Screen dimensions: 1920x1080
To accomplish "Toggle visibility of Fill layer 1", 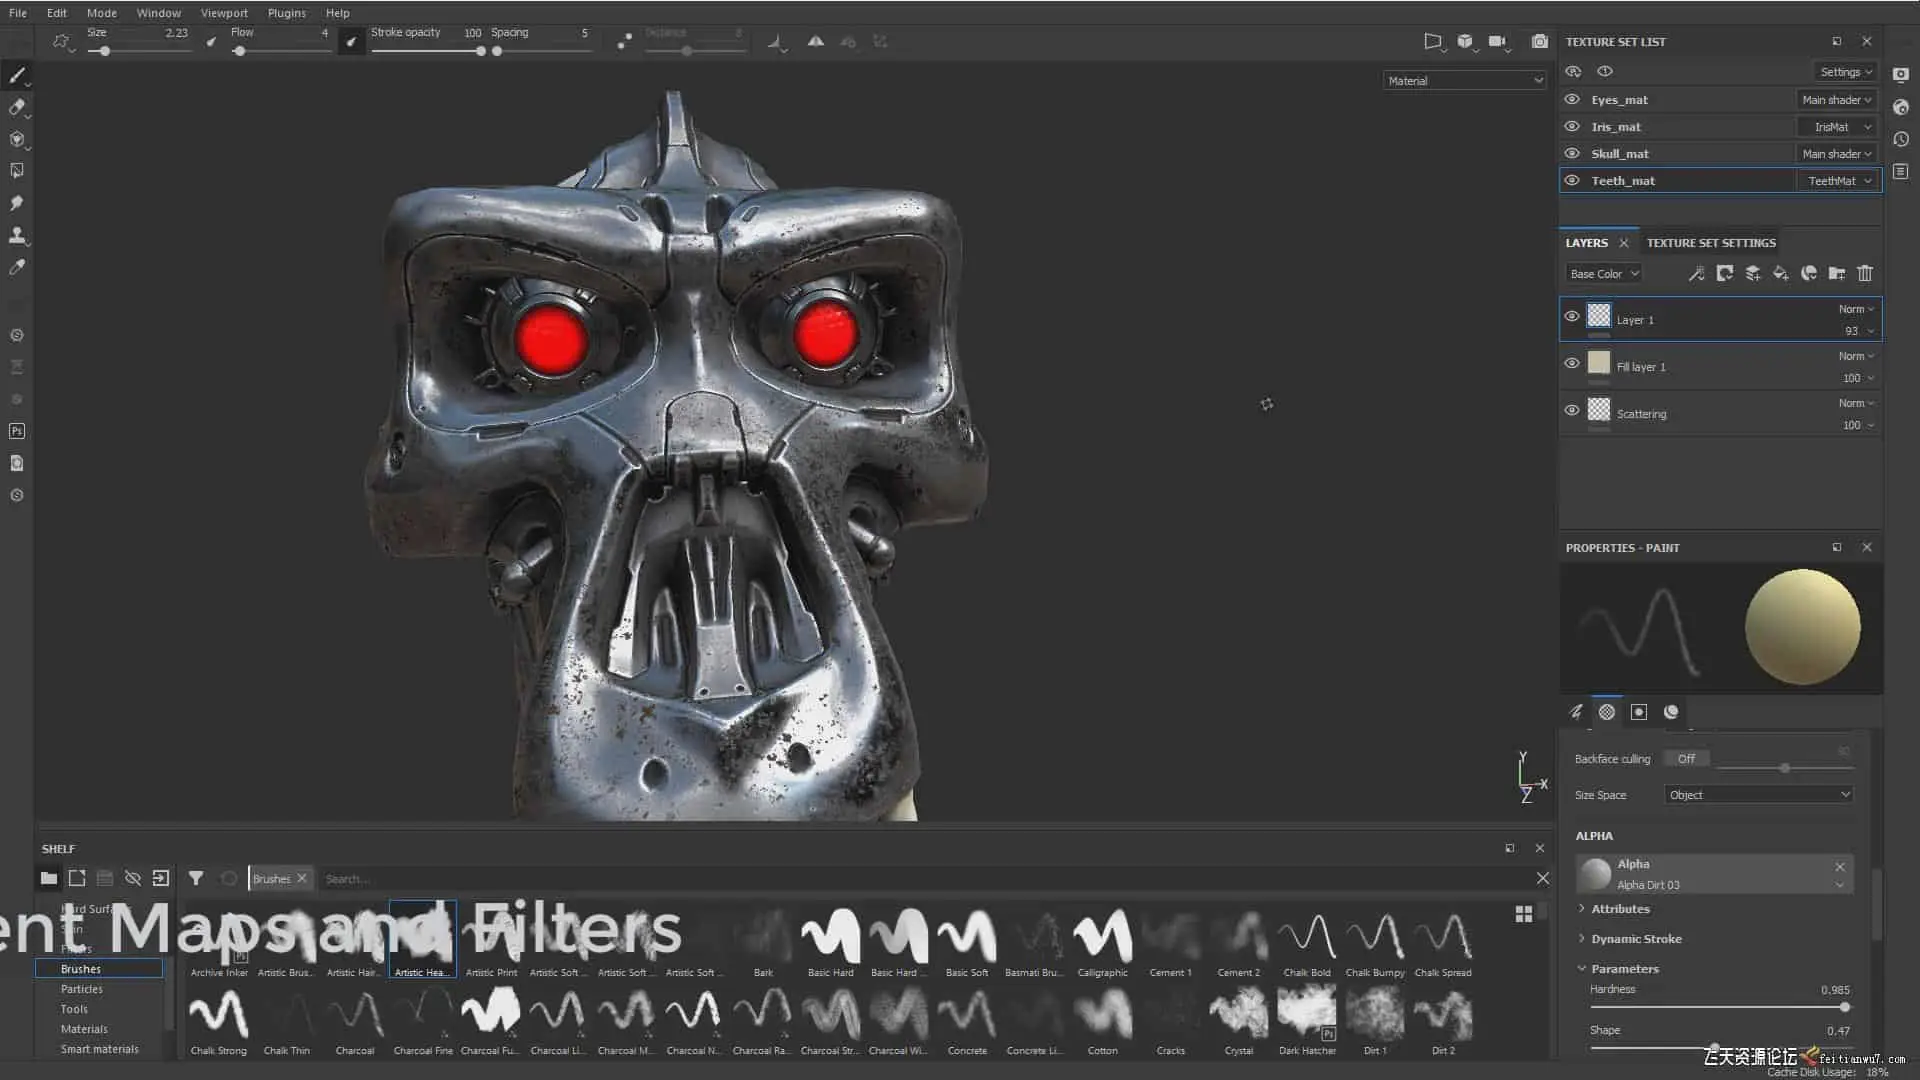I will [1572, 364].
